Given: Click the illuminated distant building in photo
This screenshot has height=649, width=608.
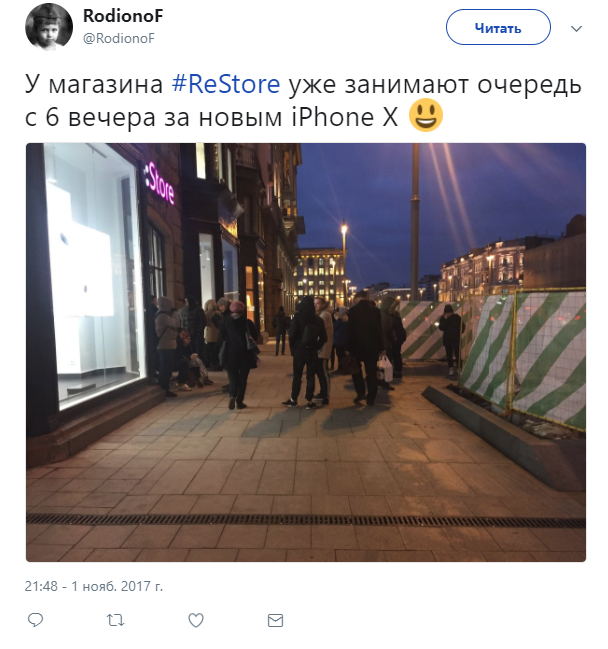Looking at the screenshot, I should pos(322,275).
